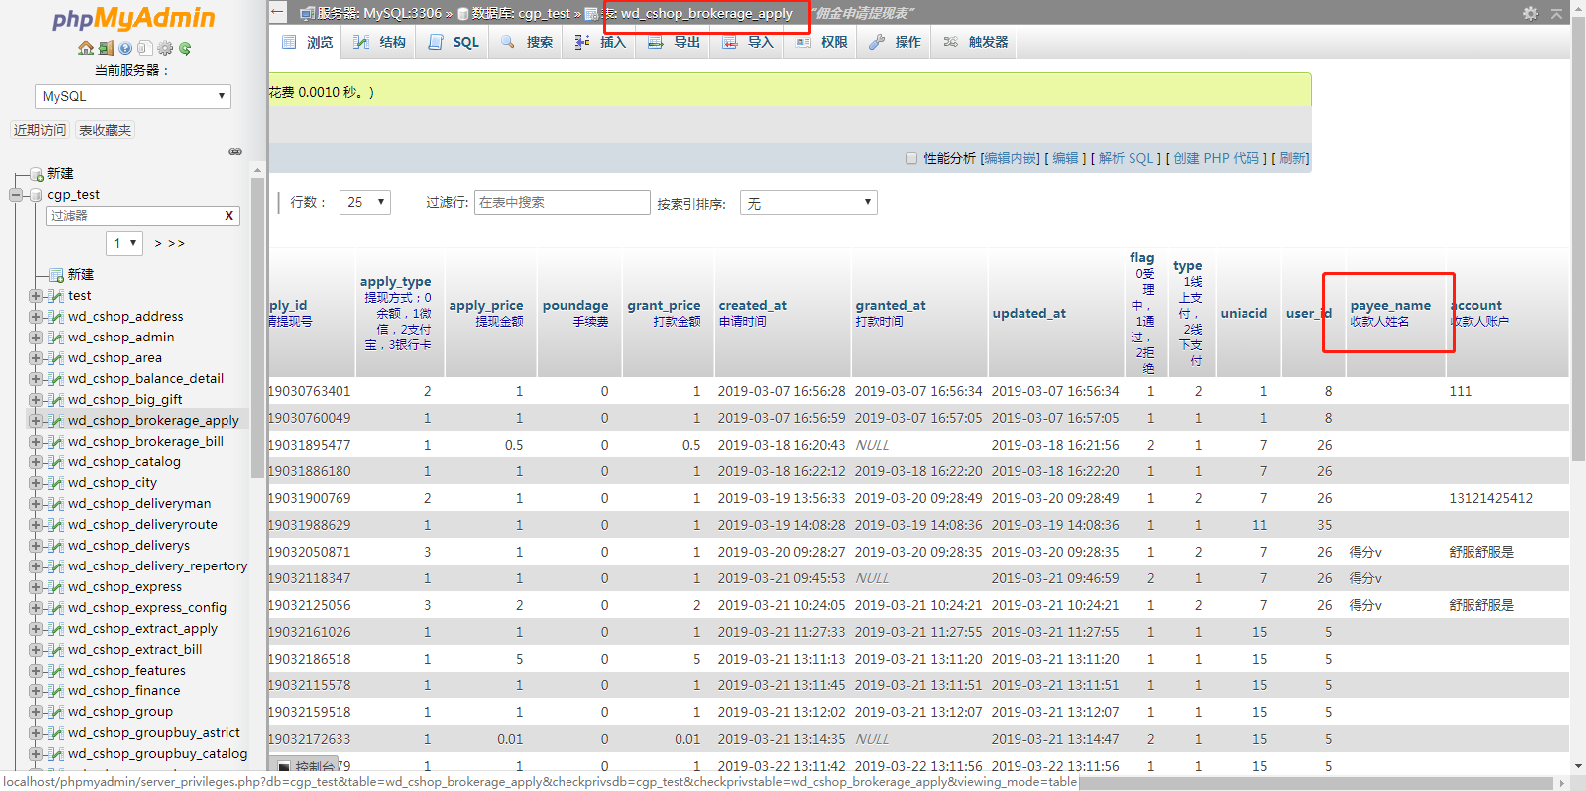The image size is (1586, 791).
Task: Enable the 性能分析 profiling checkbox
Action: click(911, 158)
